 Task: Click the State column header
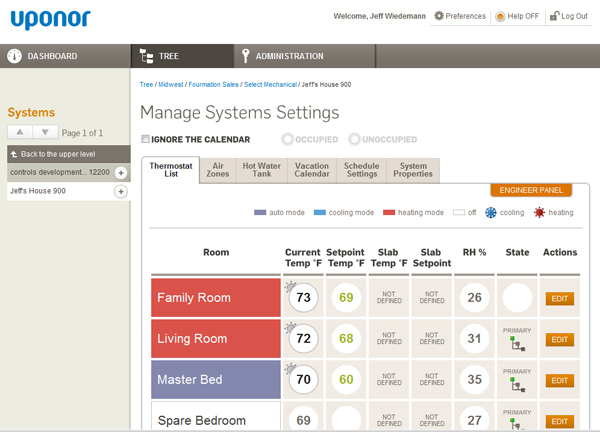(x=517, y=253)
